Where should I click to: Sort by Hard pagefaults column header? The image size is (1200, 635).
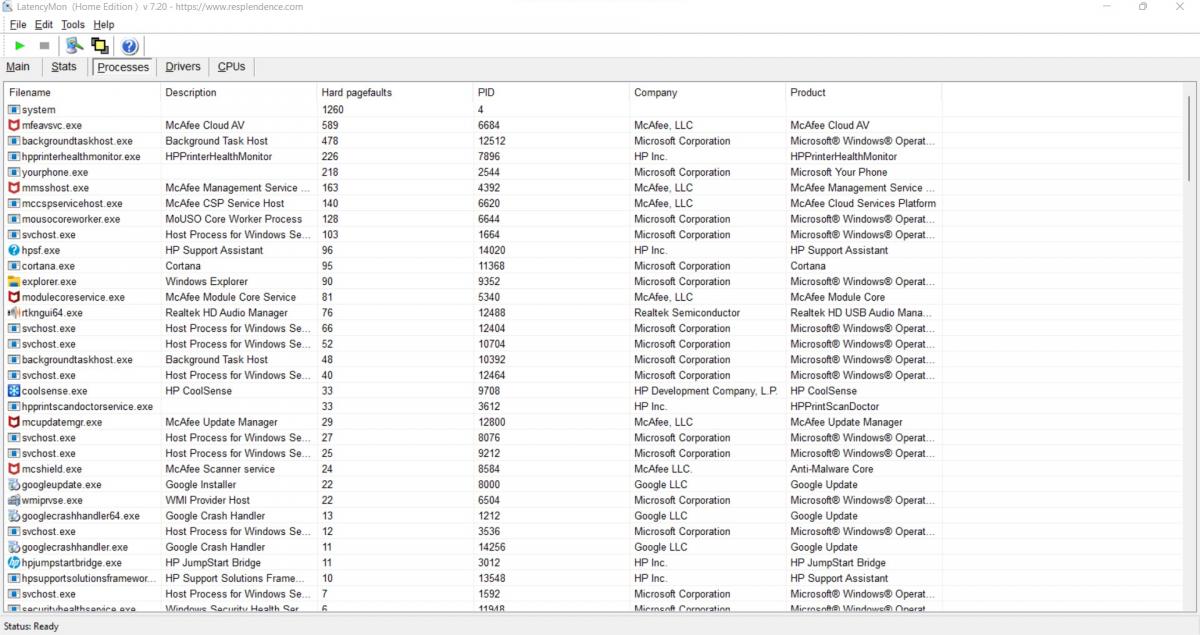point(395,93)
